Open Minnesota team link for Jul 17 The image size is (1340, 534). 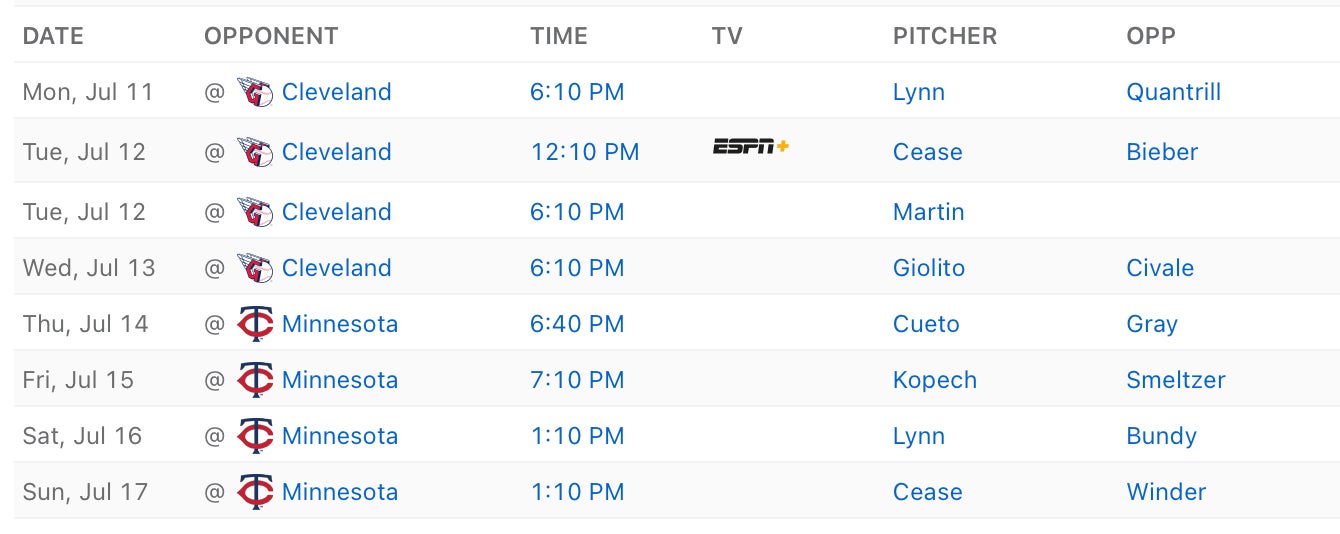[x=340, y=492]
